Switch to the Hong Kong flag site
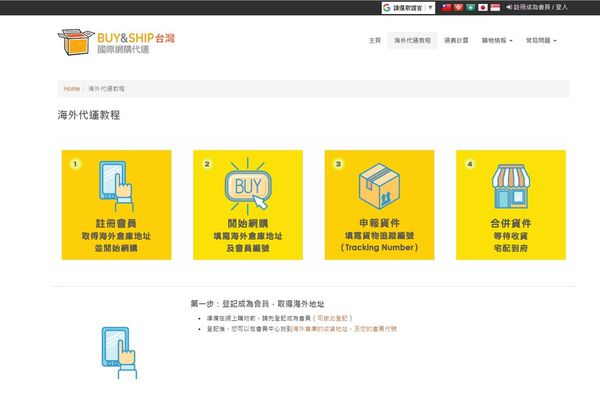 [x=458, y=7]
